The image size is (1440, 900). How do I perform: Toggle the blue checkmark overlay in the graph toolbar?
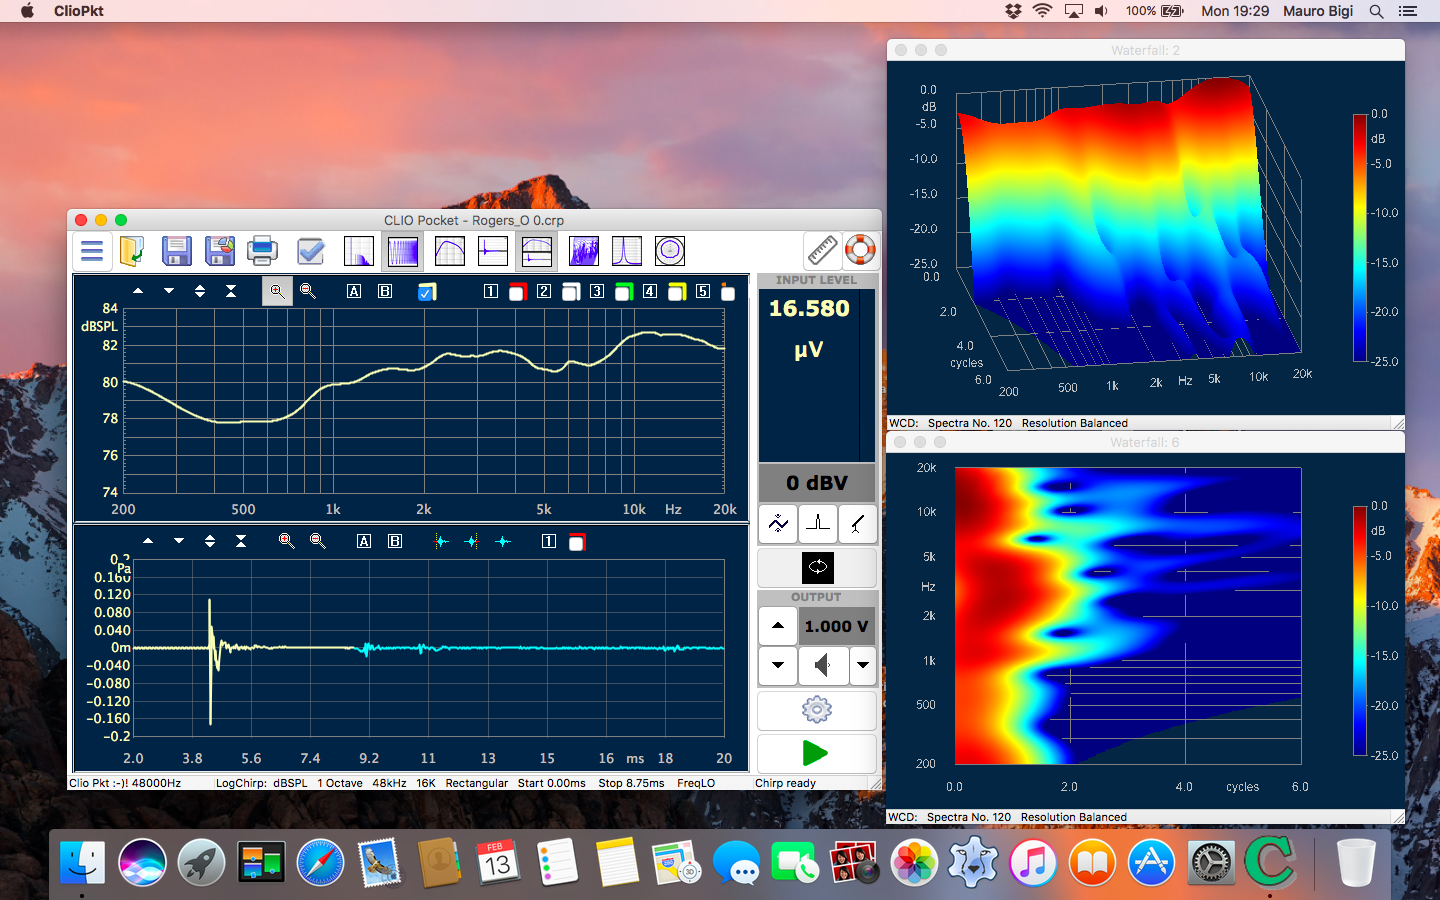click(427, 292)
